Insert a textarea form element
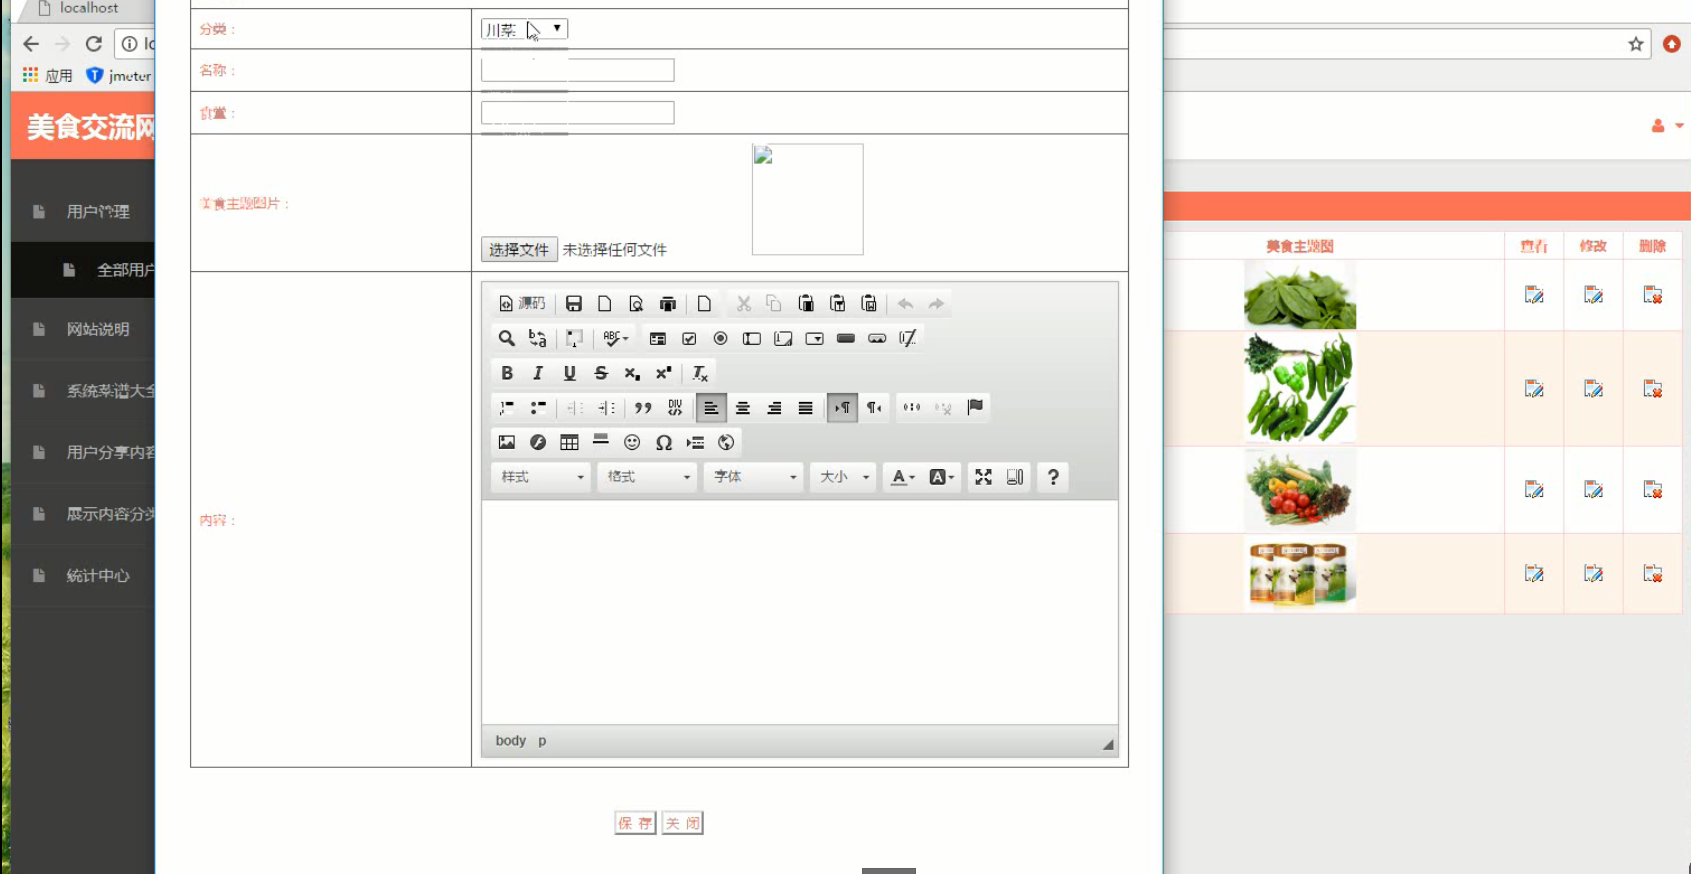 click(783, 339)
